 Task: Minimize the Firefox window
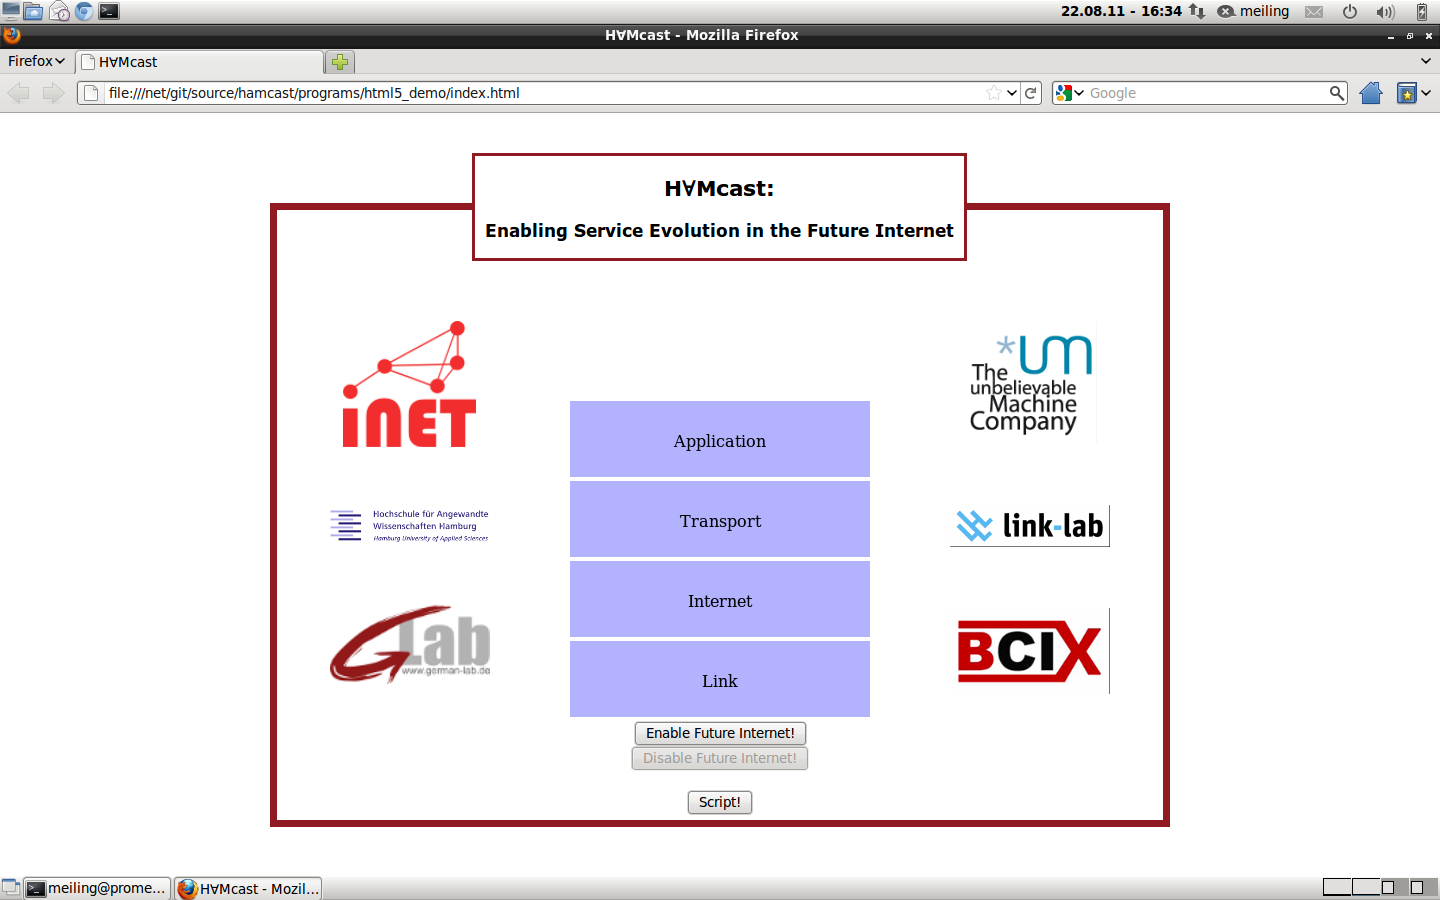(x=1391, y=36)
